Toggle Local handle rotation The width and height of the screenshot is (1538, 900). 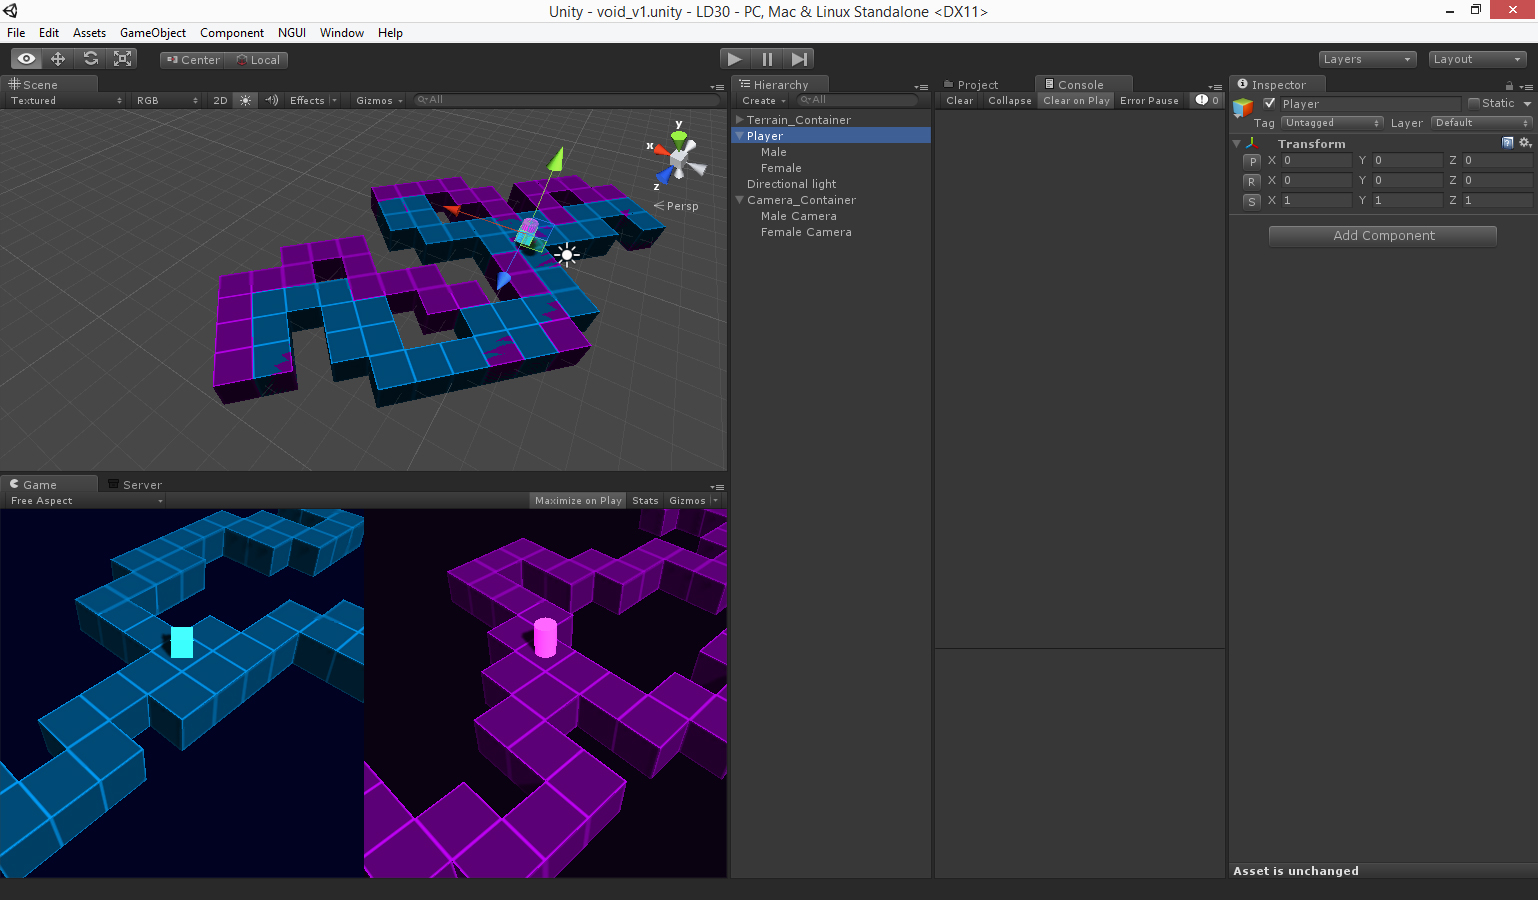tap(257, 60)
